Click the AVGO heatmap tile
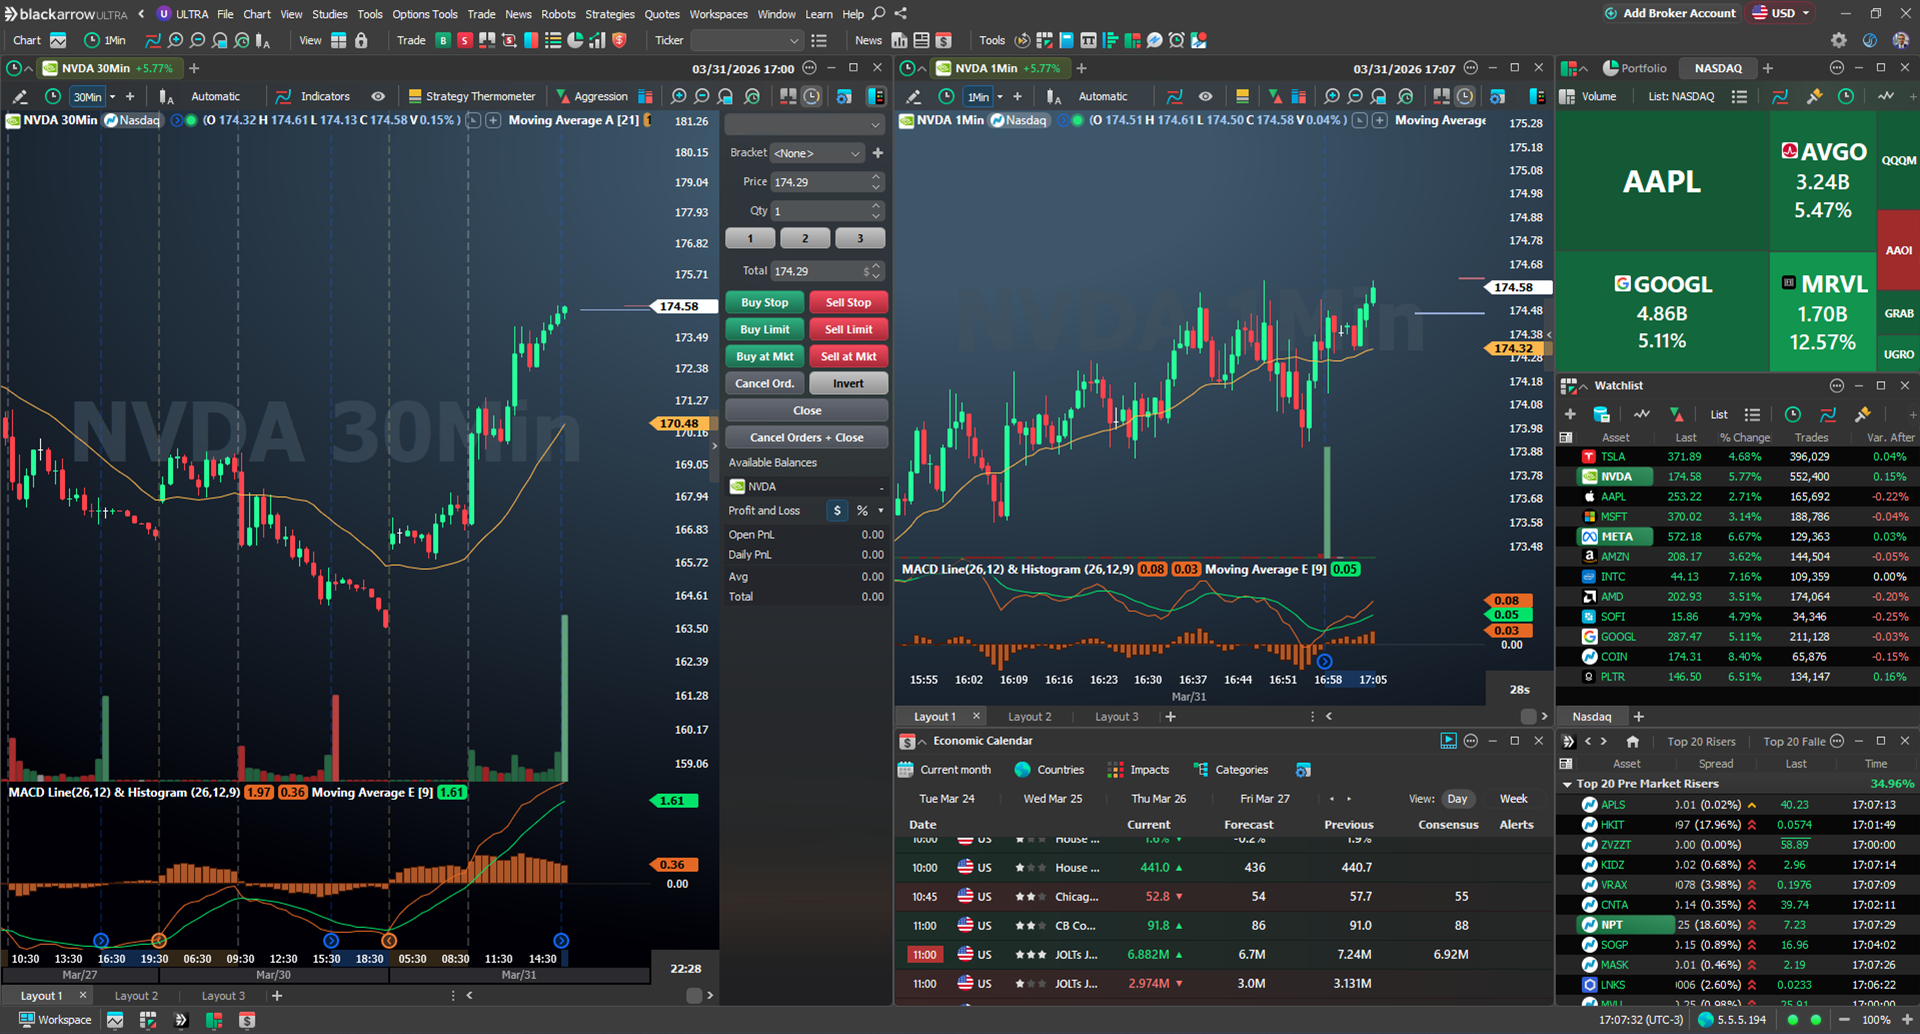This screenshot has width=1920, height=1034. 1823,181
